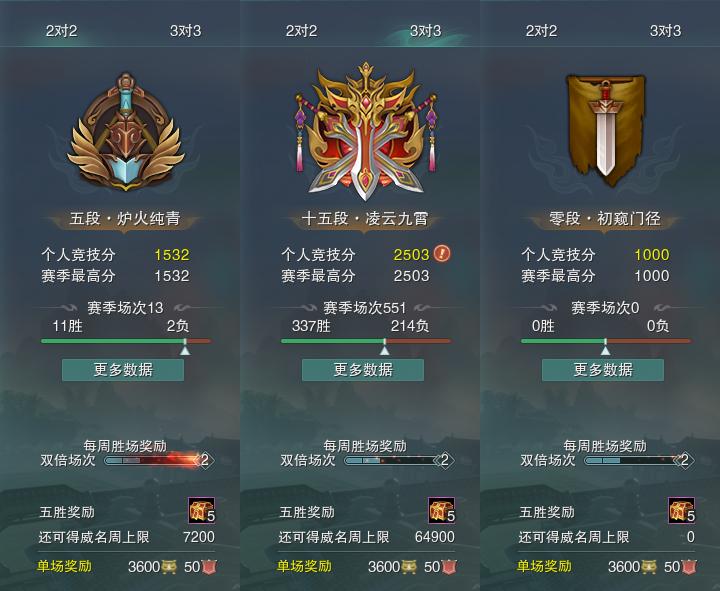
Task: Open the right panel's five-win reward chest
Action: point(681,510)
